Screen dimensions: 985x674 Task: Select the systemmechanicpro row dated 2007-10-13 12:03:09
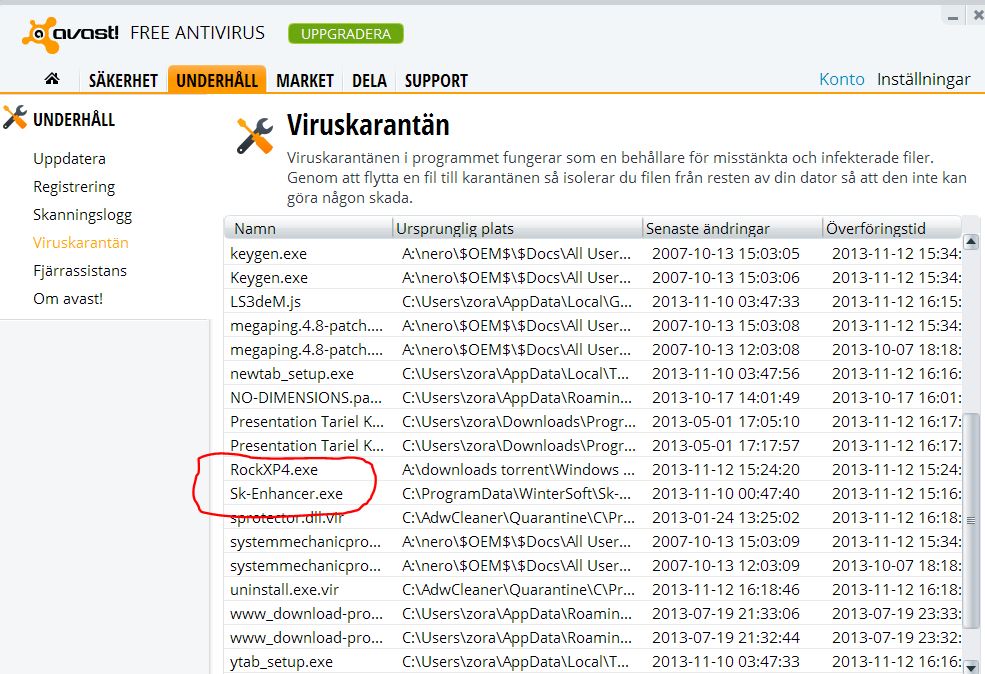point(592,566)
